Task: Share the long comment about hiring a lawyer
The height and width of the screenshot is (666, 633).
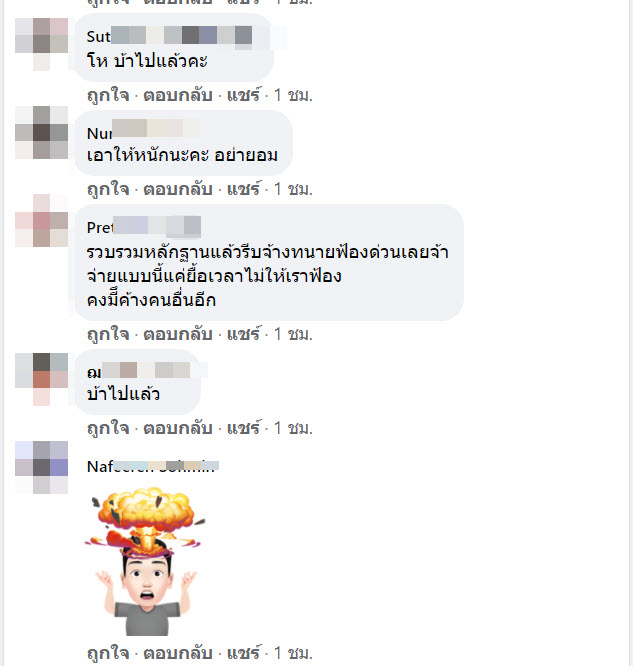Action: pos(243,334)
